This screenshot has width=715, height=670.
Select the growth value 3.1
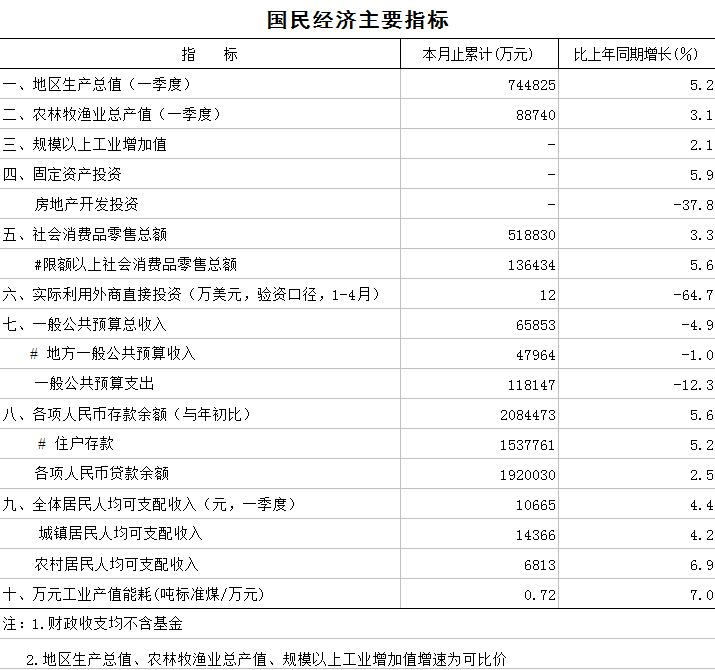pyautogui.click(x=701, y=115)
